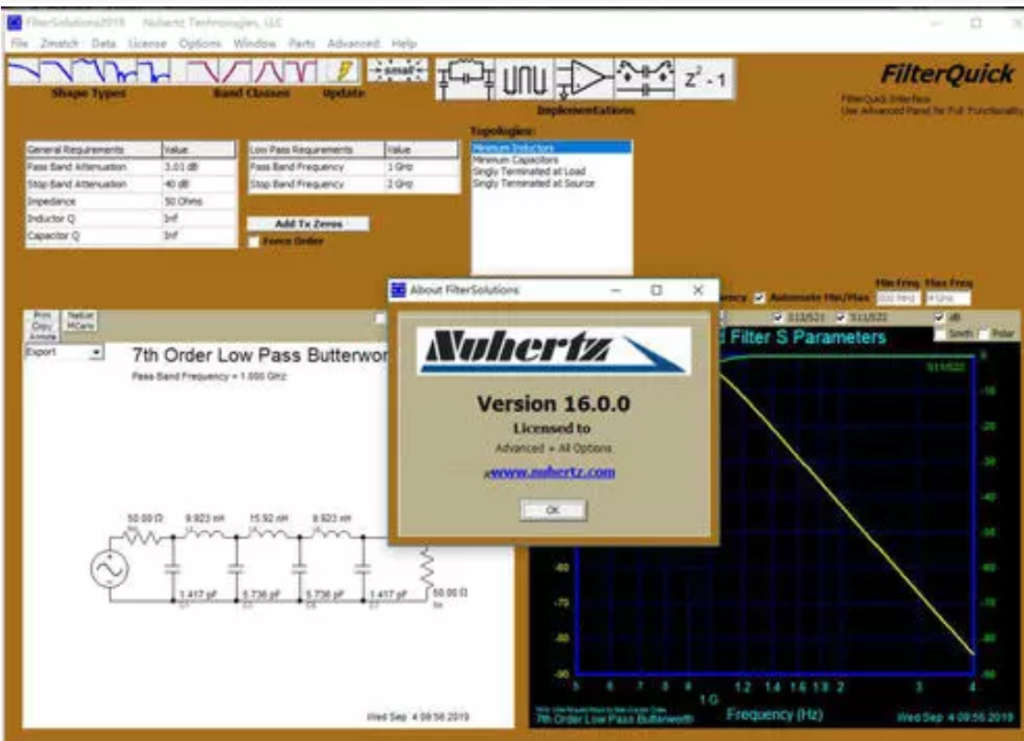Toggle the S12/S21 trace checkbox
Screen dimensions: 1024x741
coord(777,317)
